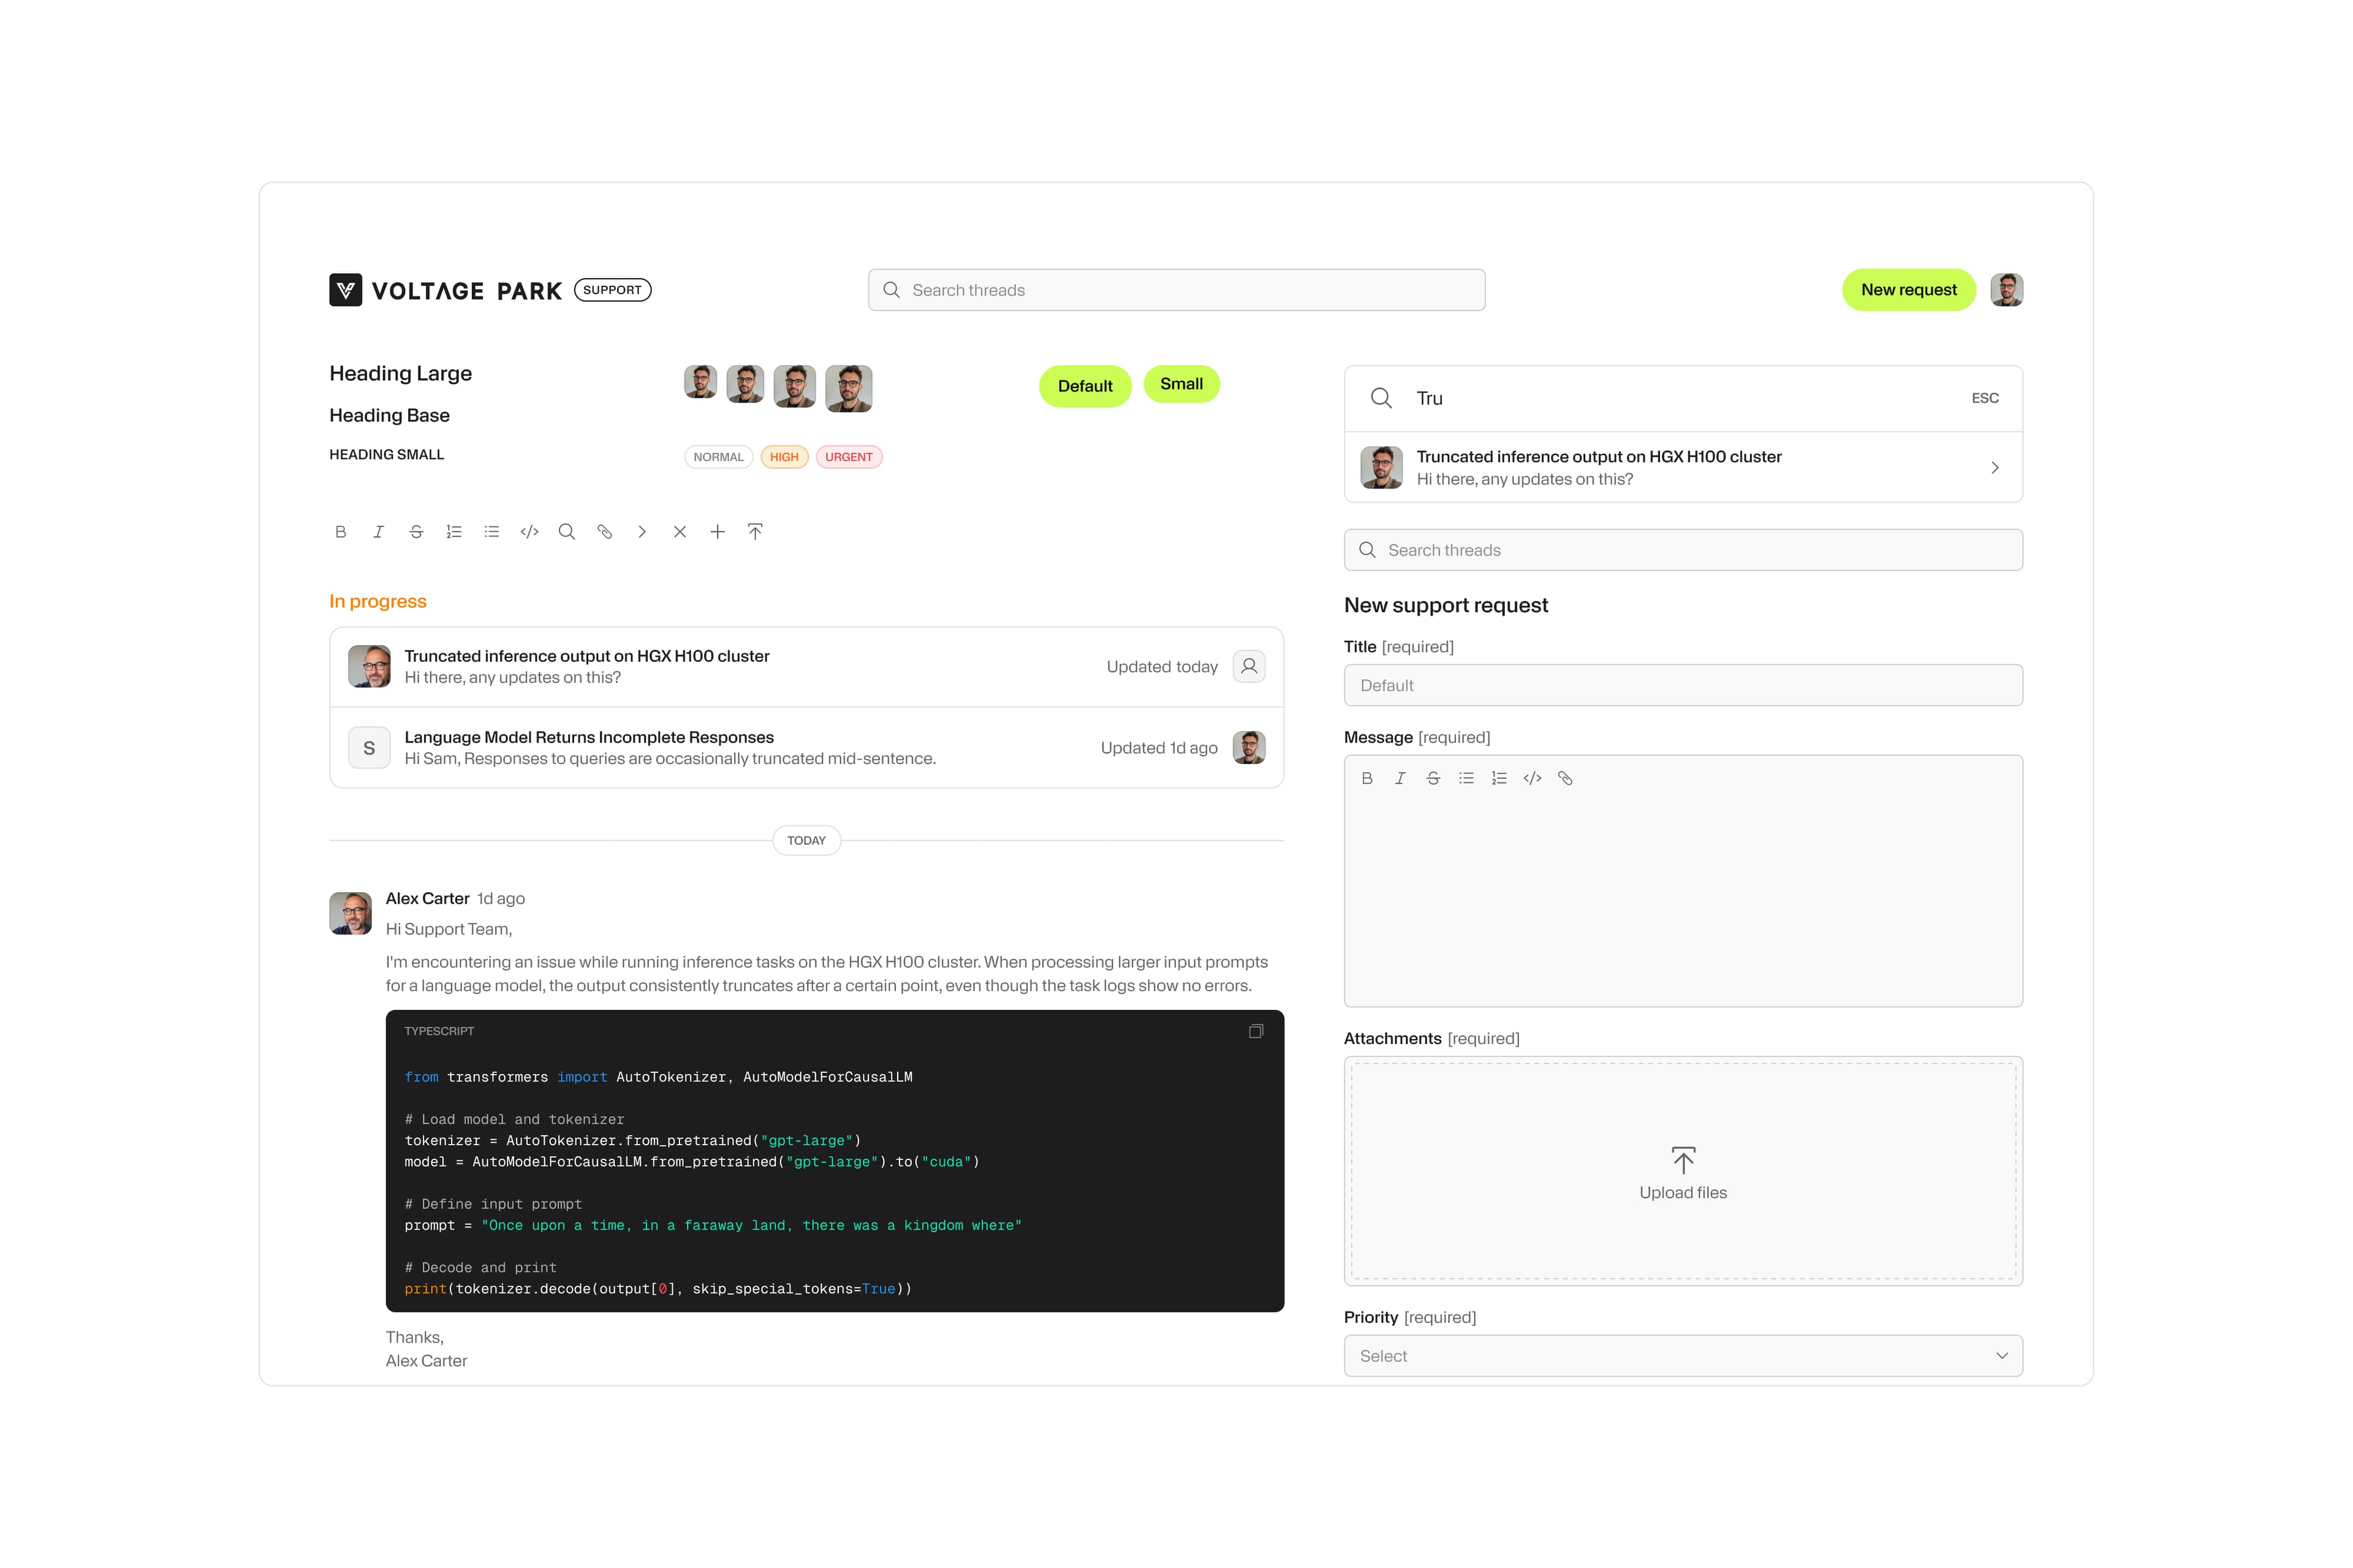Toggle italic formatting in the message editor

(x=1400, y=778)
